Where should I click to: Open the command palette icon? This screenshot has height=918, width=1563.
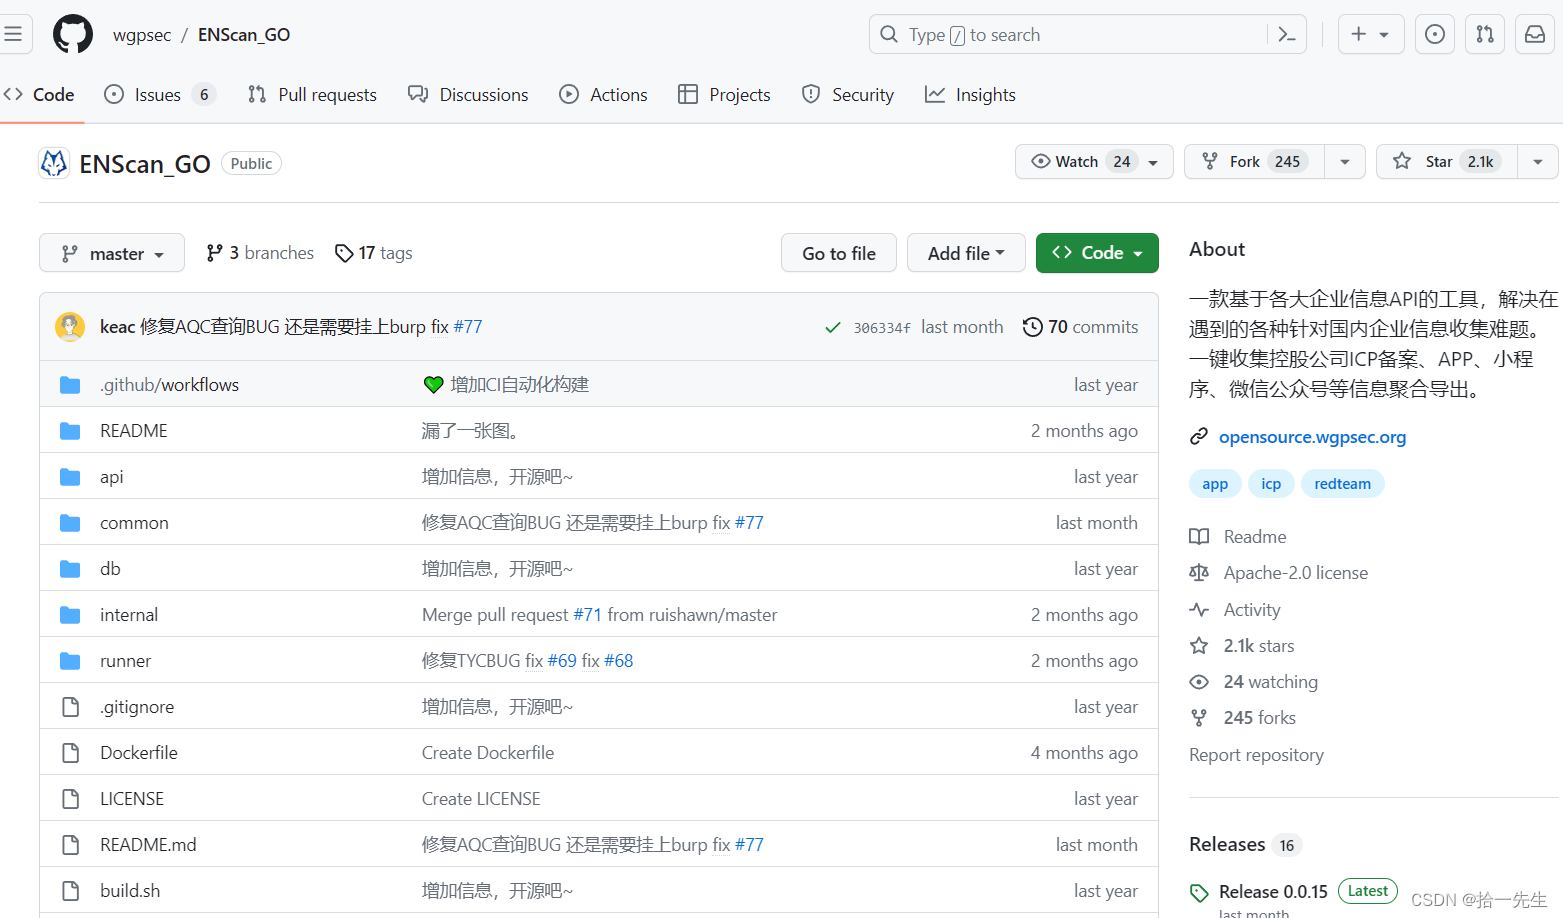(x=1287, y=35)
